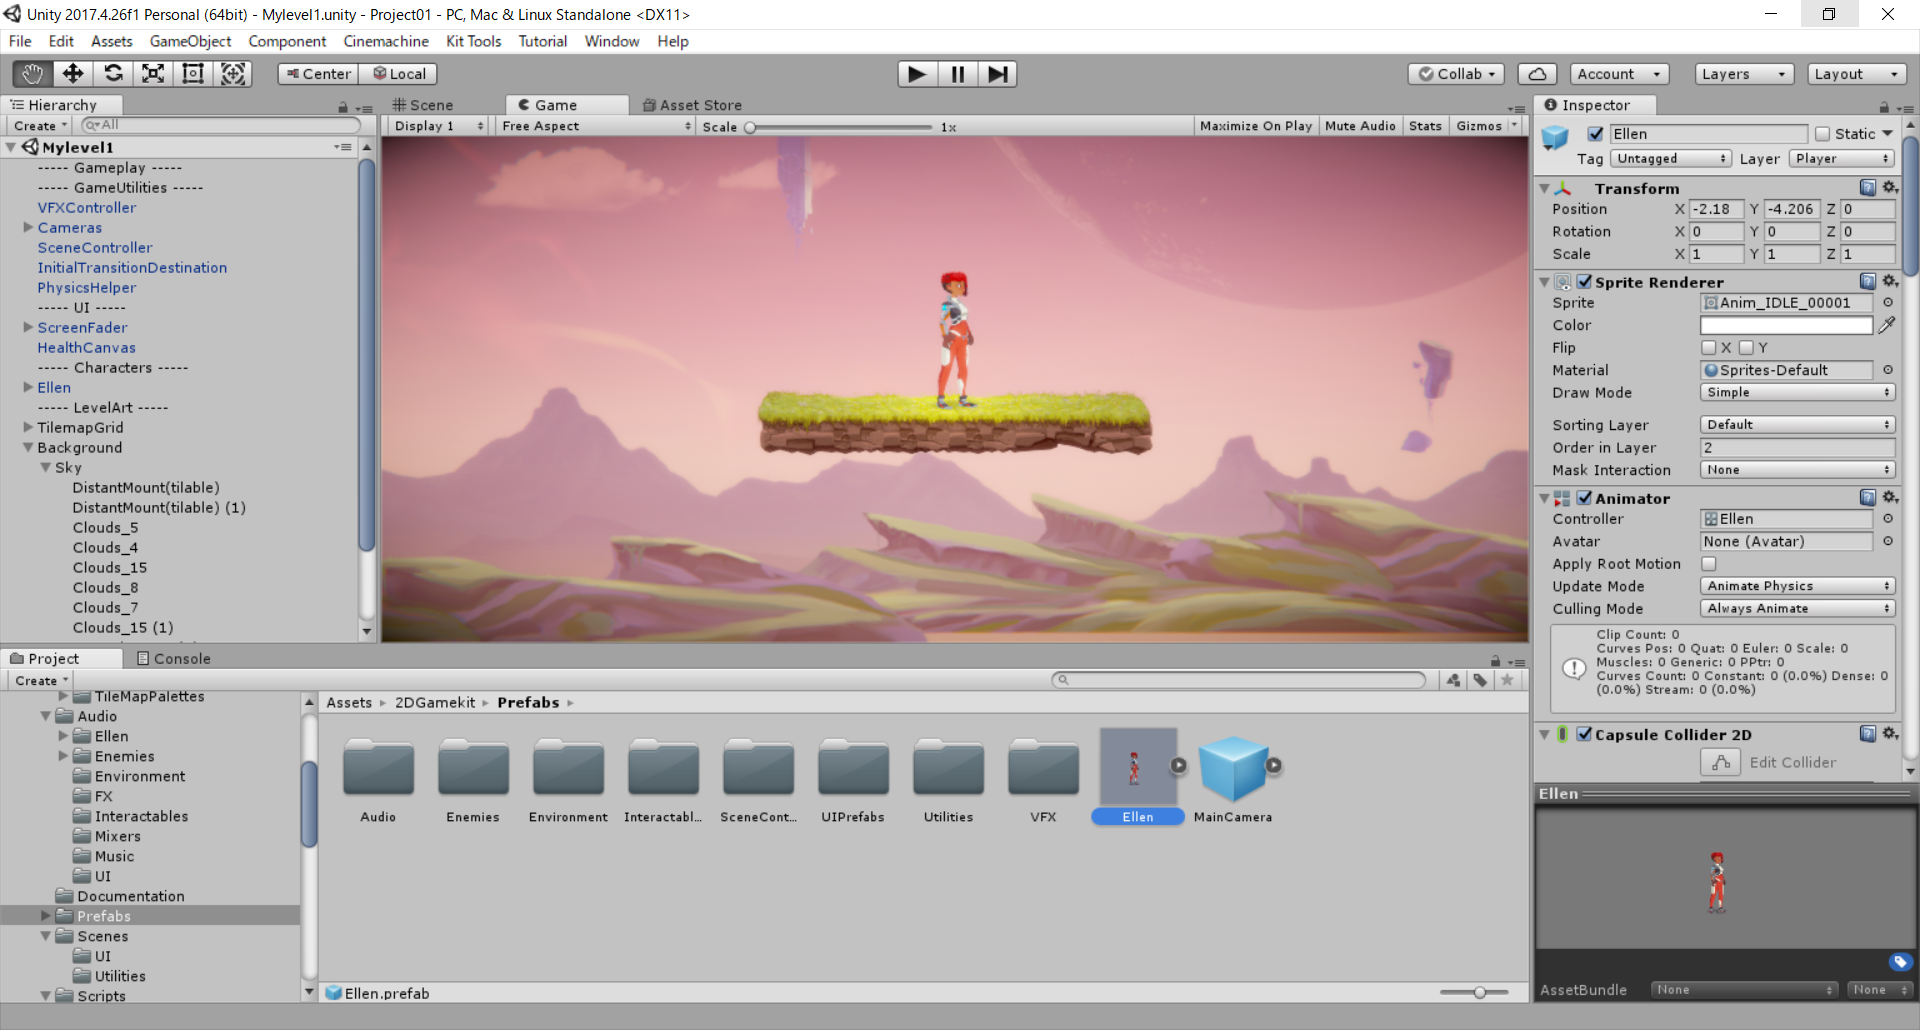Viewport: 1920px width, 1030px height.
Task: Open the Cinemachine menu
Action: click(386, 41)
